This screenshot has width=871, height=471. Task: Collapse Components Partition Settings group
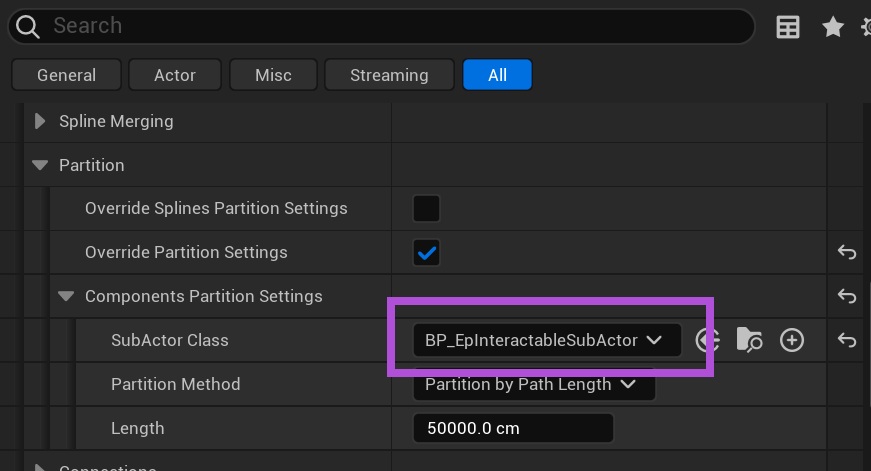(66, 296)
